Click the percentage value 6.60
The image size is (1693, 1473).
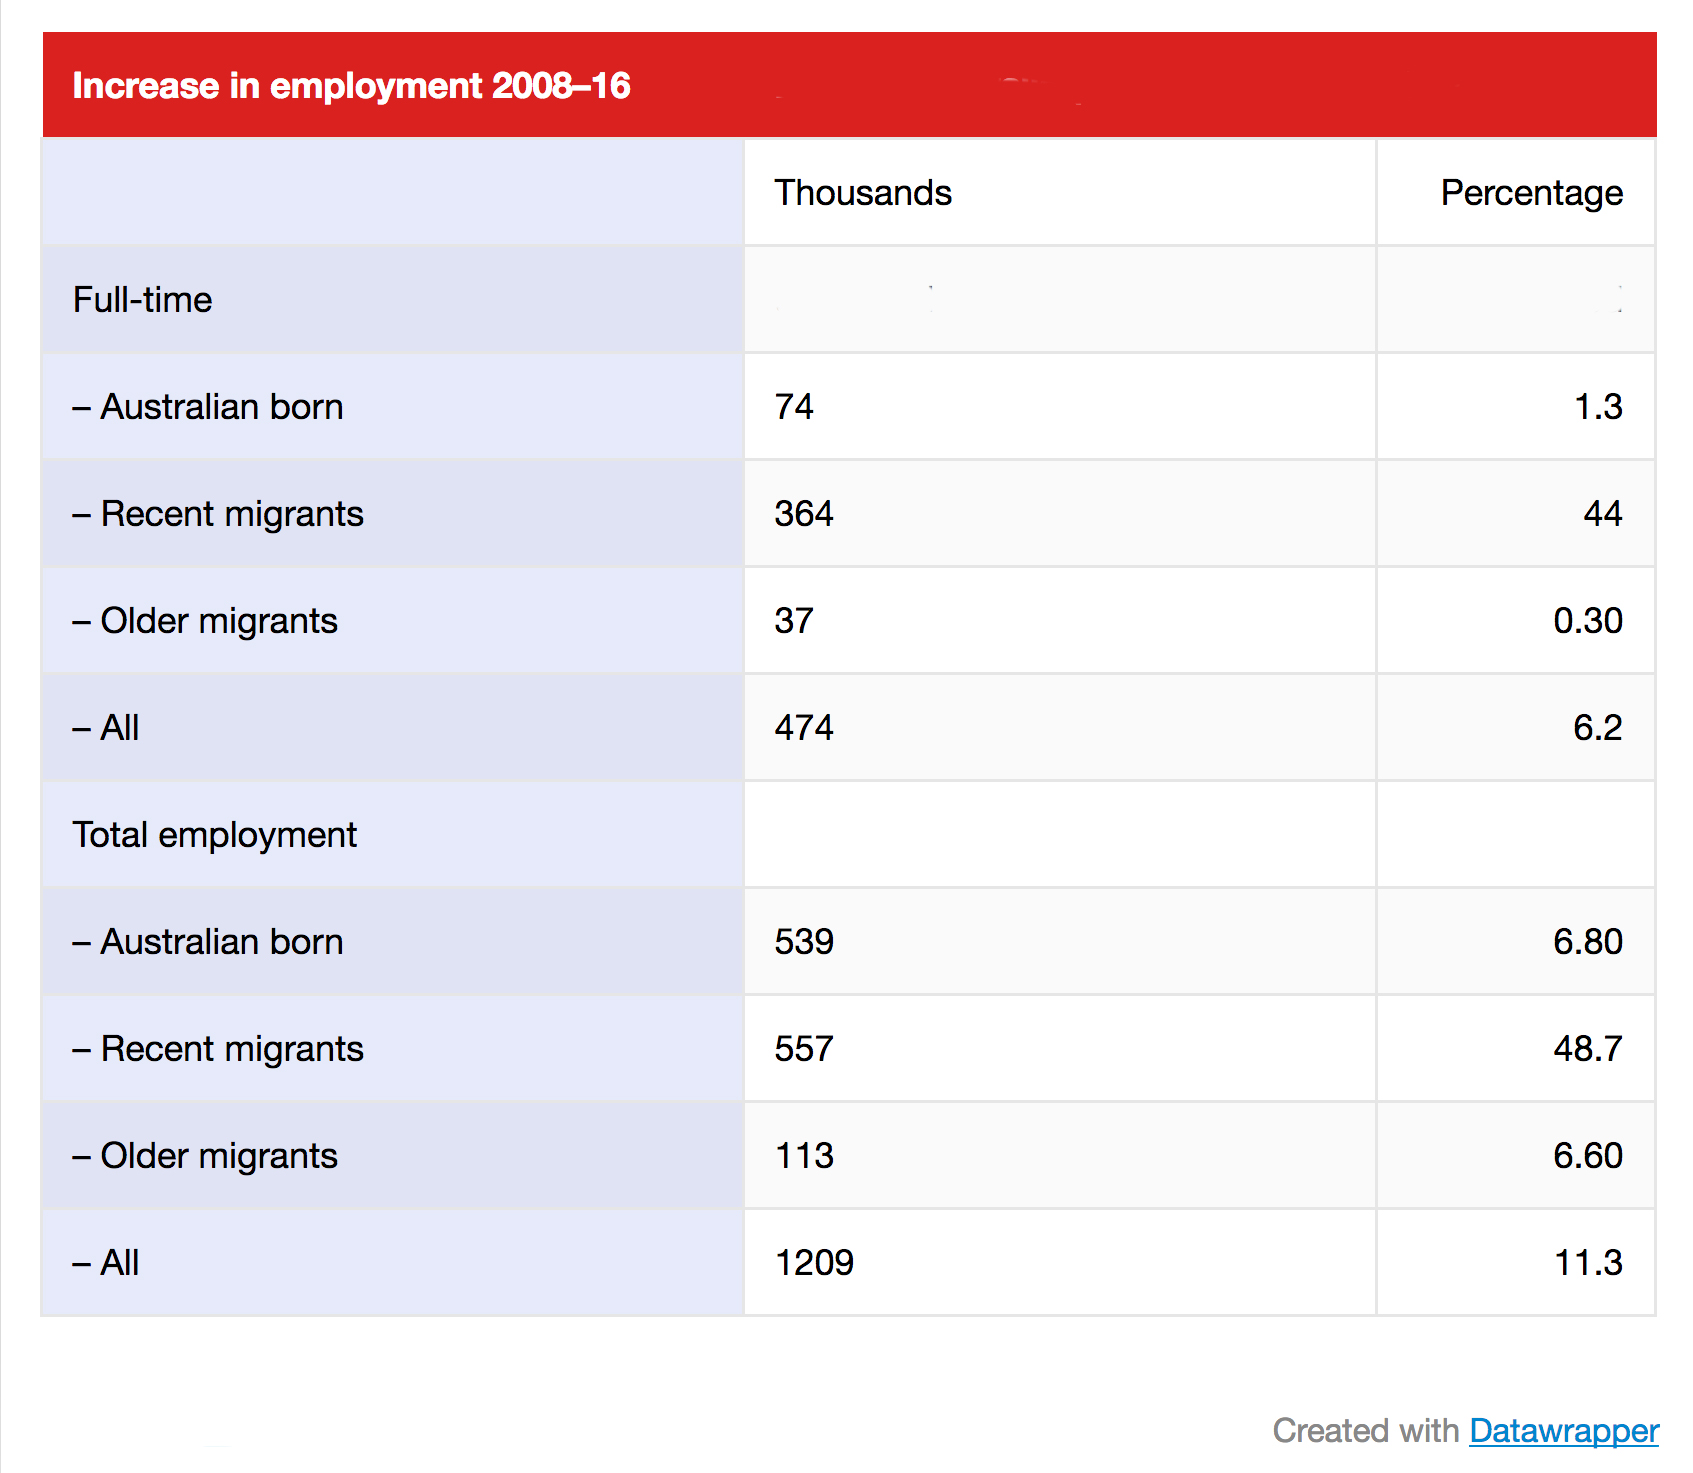[x=1588, y=1156]
